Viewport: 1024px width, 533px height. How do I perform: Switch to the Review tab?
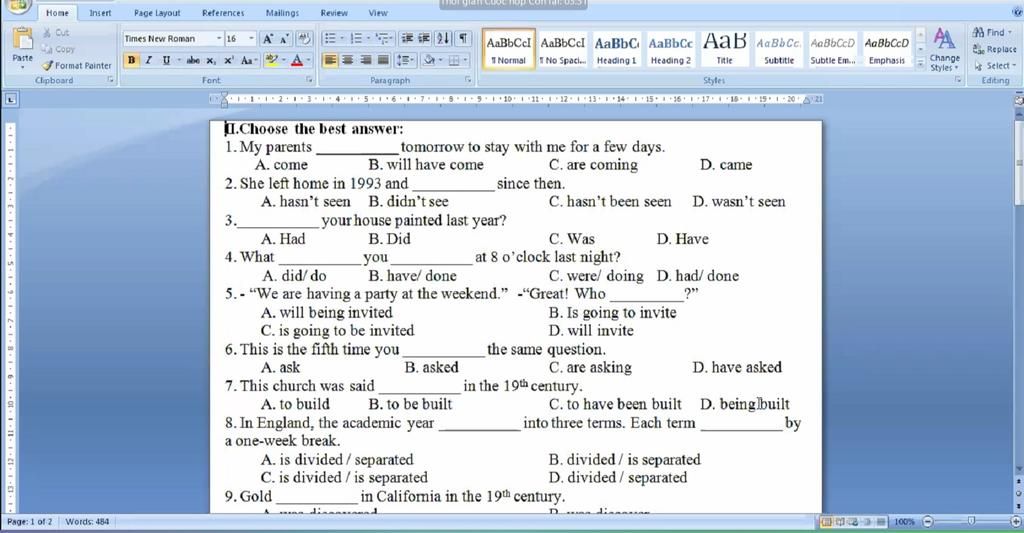[x=334, y=12]
